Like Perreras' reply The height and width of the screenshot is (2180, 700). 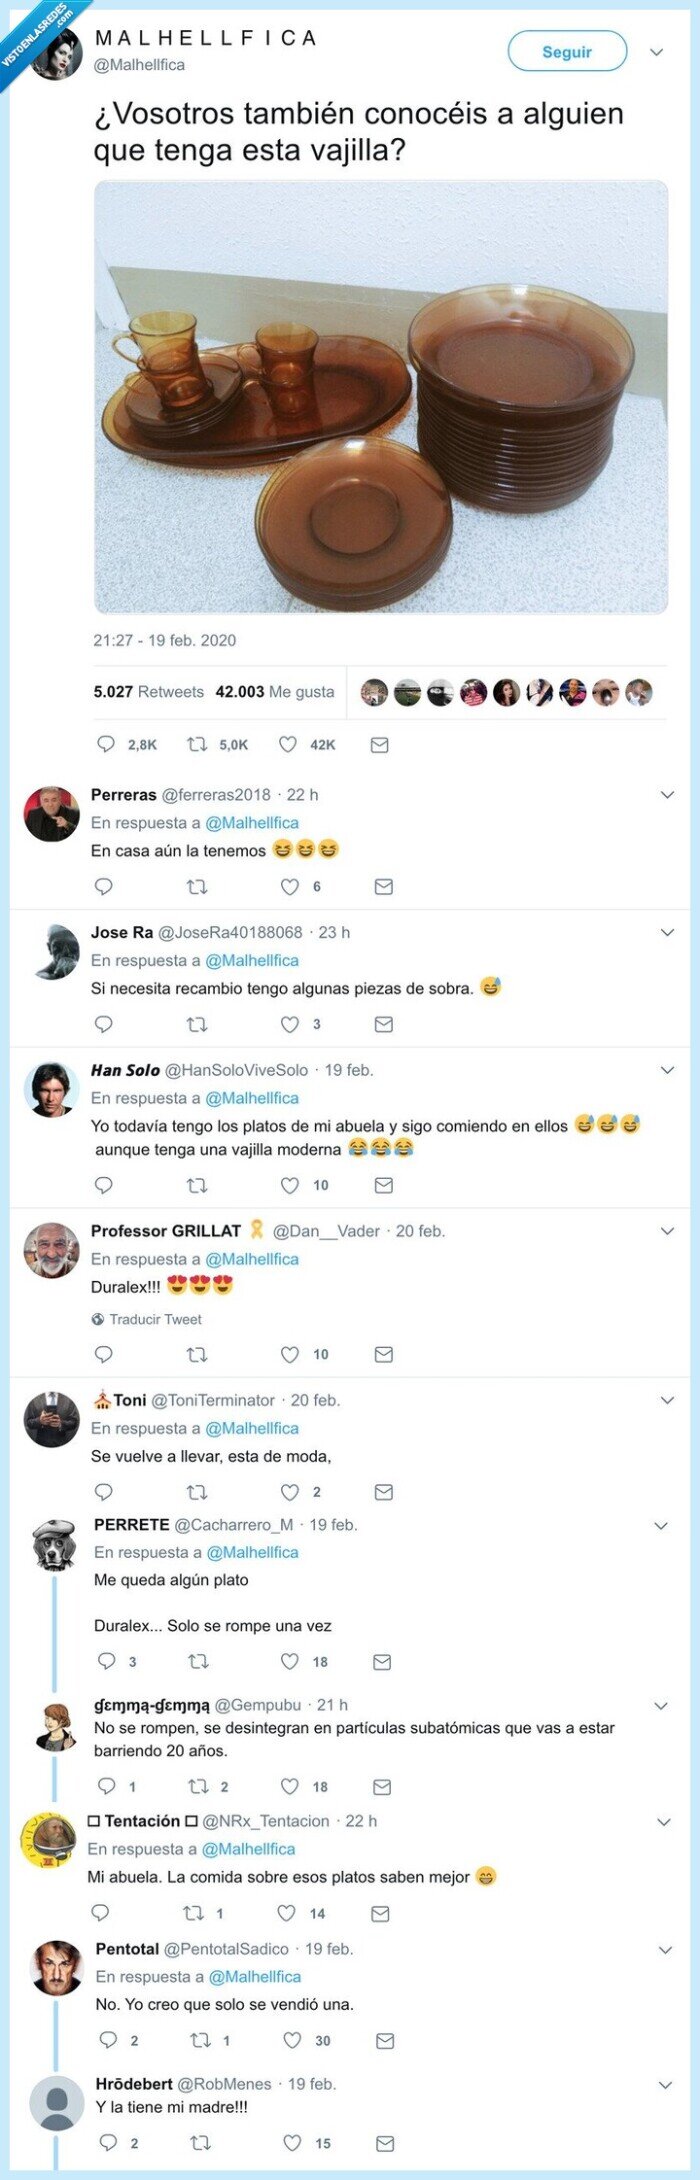290,886
